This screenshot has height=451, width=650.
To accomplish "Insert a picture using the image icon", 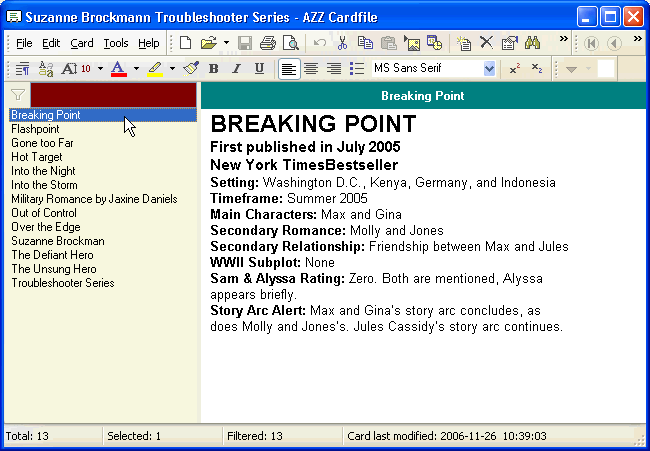I will tap(412, 43).
